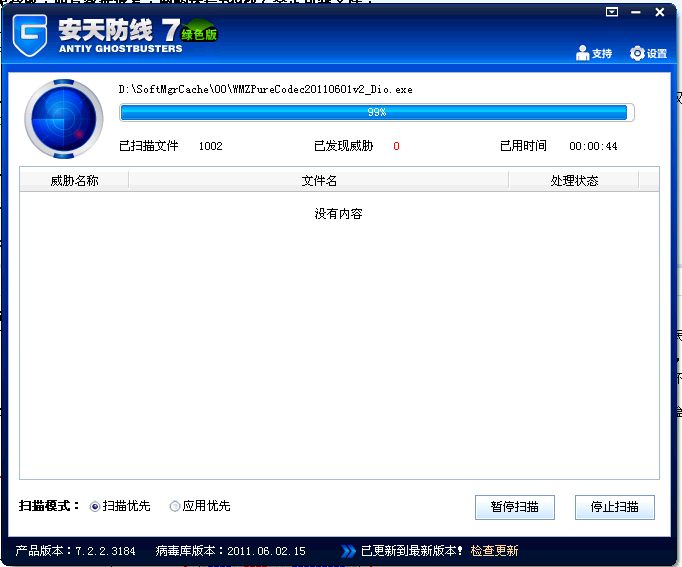Select the 扫描优先 scan priority radio button
Screen dimensions: 682x567
[x=94, y=507]
